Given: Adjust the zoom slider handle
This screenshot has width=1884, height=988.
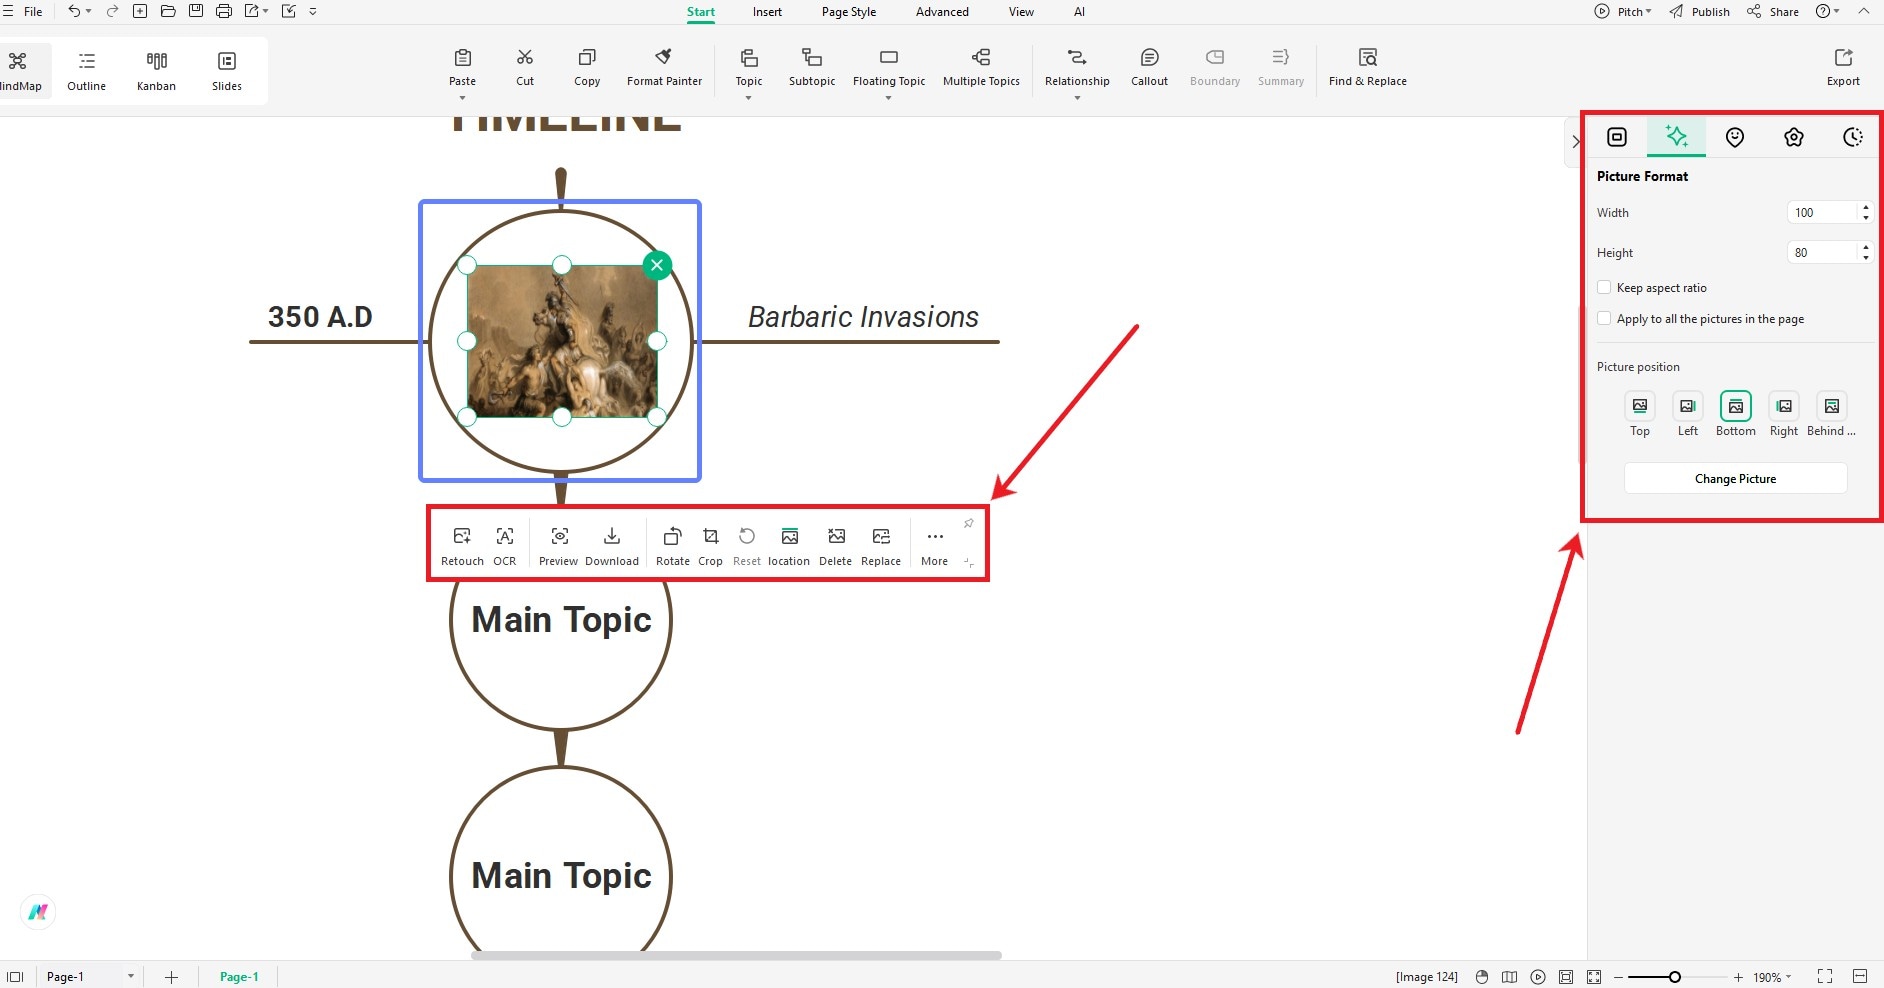Looking at the screenshot, I should 1674,977.
